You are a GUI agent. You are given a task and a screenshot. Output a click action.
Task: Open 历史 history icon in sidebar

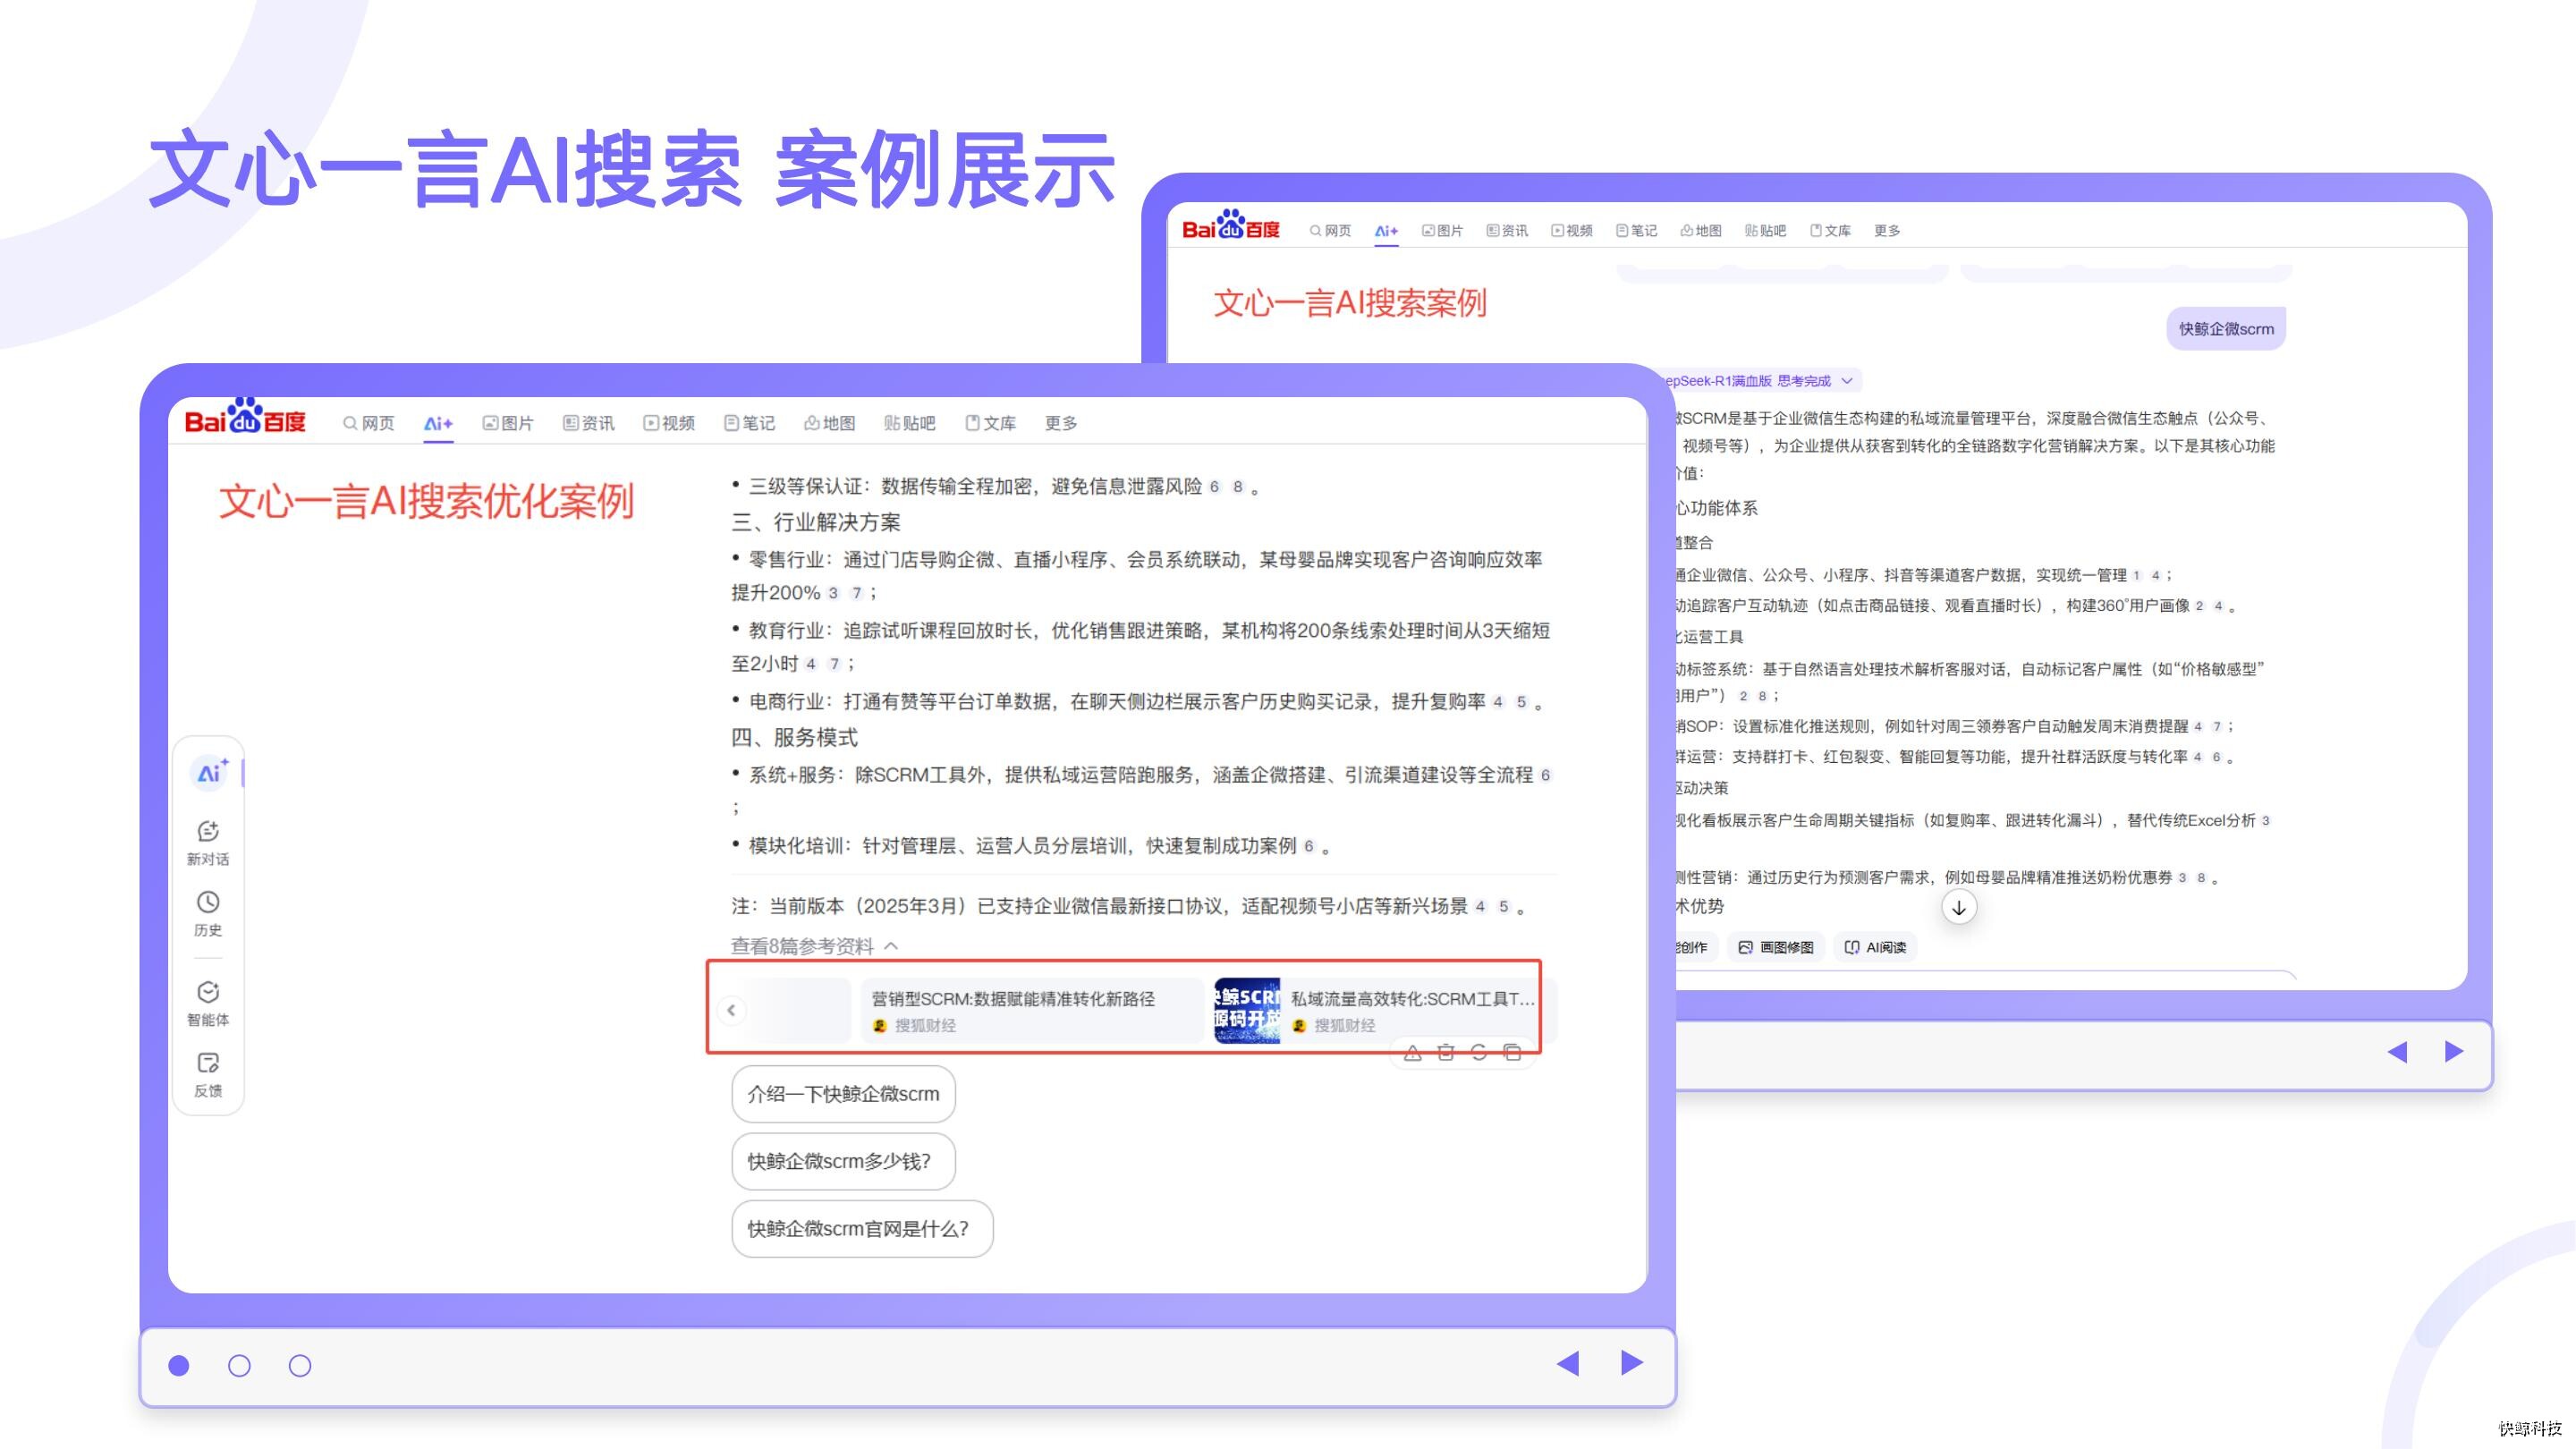(208, 914)
